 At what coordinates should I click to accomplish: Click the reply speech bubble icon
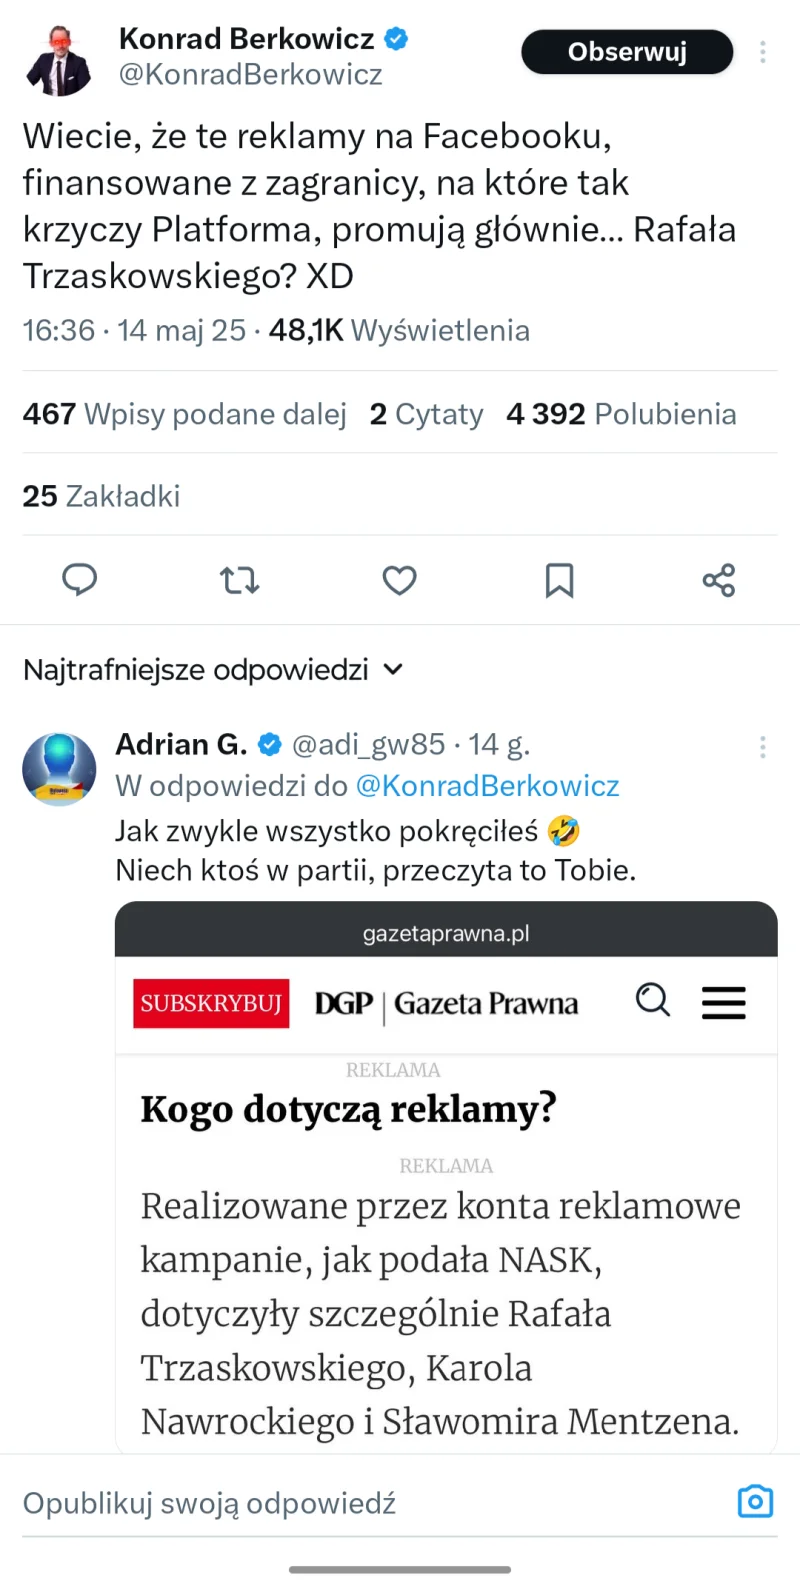80,580
